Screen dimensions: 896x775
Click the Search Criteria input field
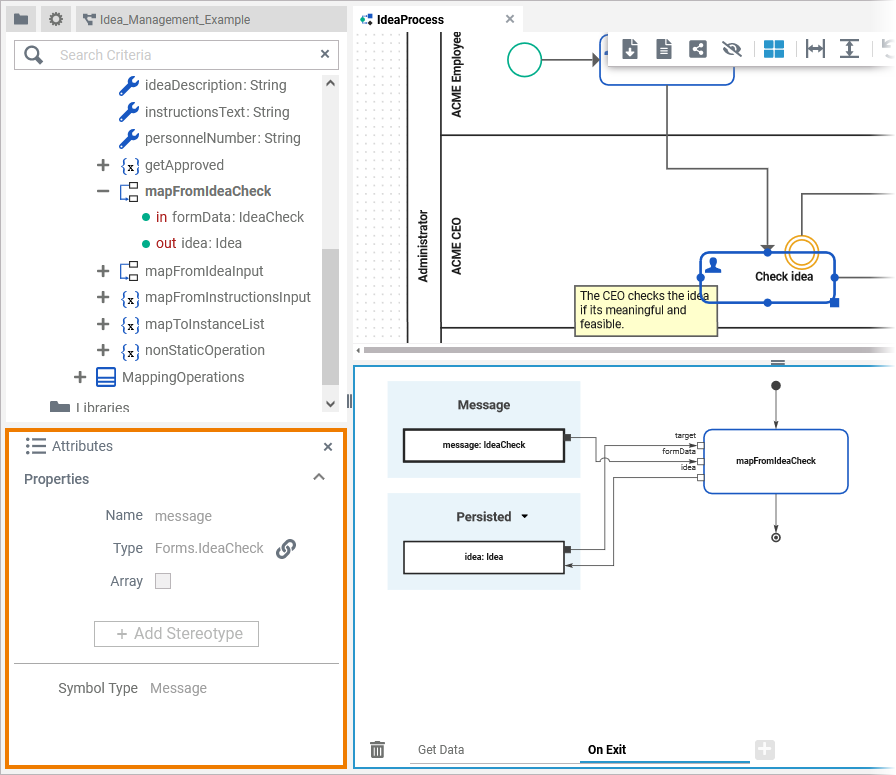tap(180, 55)
